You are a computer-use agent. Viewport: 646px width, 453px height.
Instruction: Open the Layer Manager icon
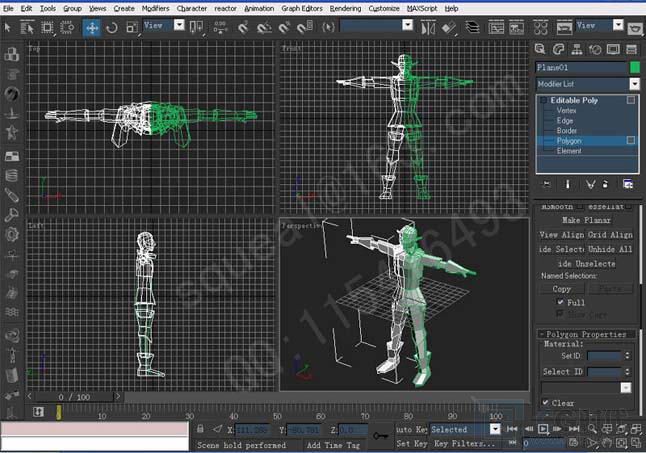[473, 28]
